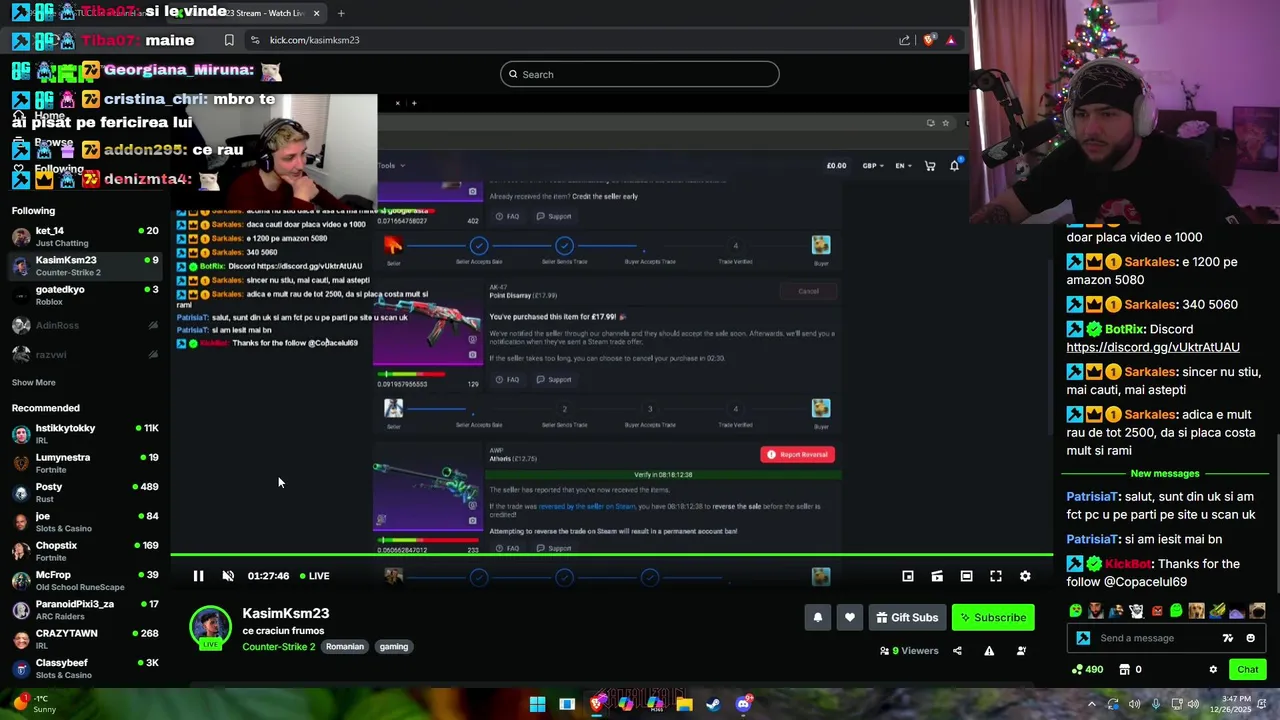Click Gift Subs button
Screen dimensions: 1280x720
pyautogui.click(x=907, y=617)
